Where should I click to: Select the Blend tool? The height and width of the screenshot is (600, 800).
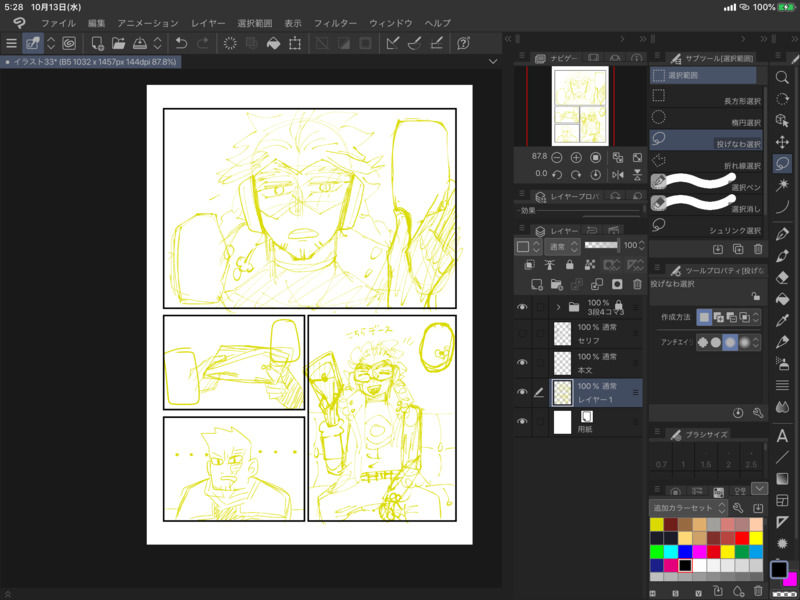782,407
